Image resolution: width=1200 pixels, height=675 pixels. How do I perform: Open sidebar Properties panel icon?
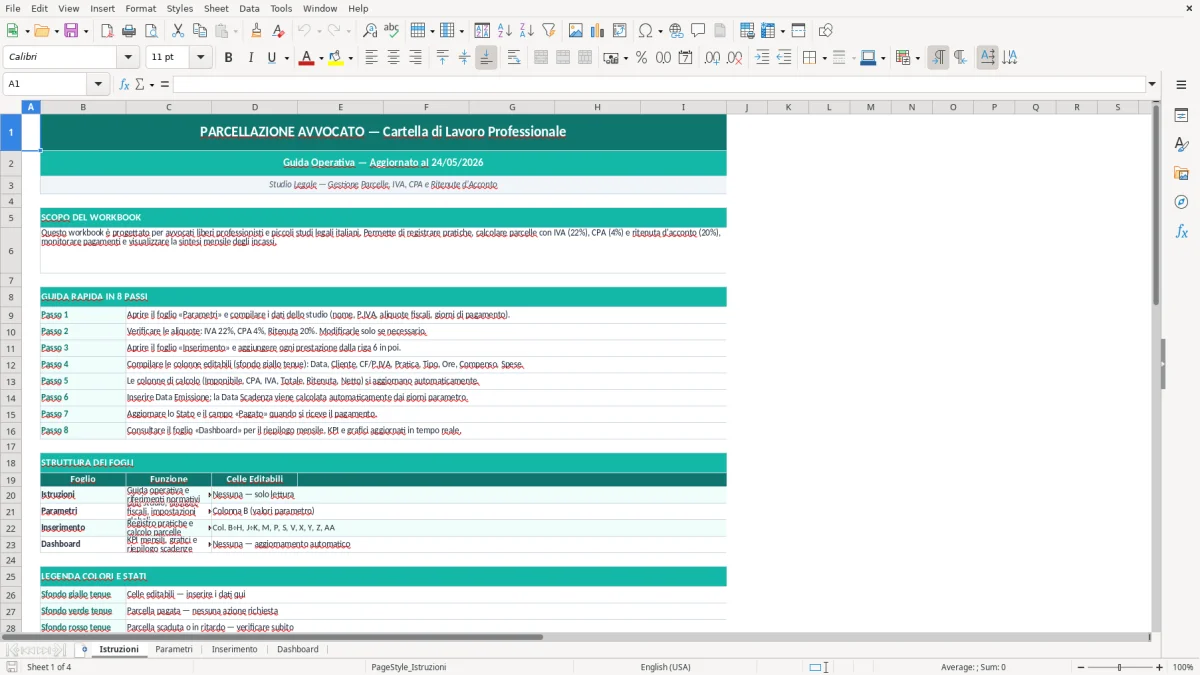(x=1181, y=115)
